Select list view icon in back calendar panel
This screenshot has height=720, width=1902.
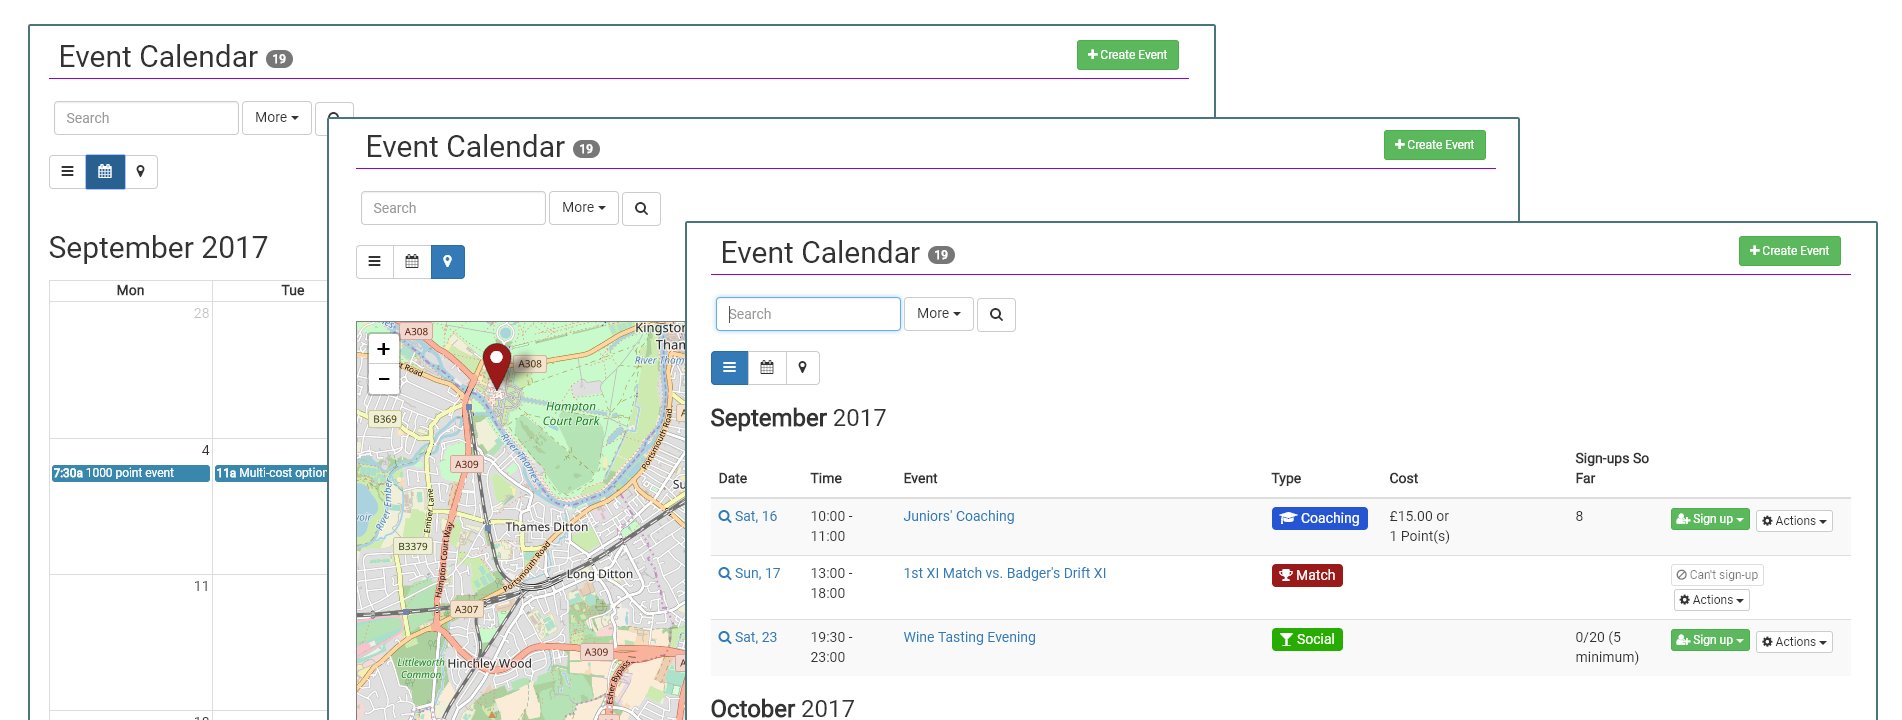pos(68,172)
